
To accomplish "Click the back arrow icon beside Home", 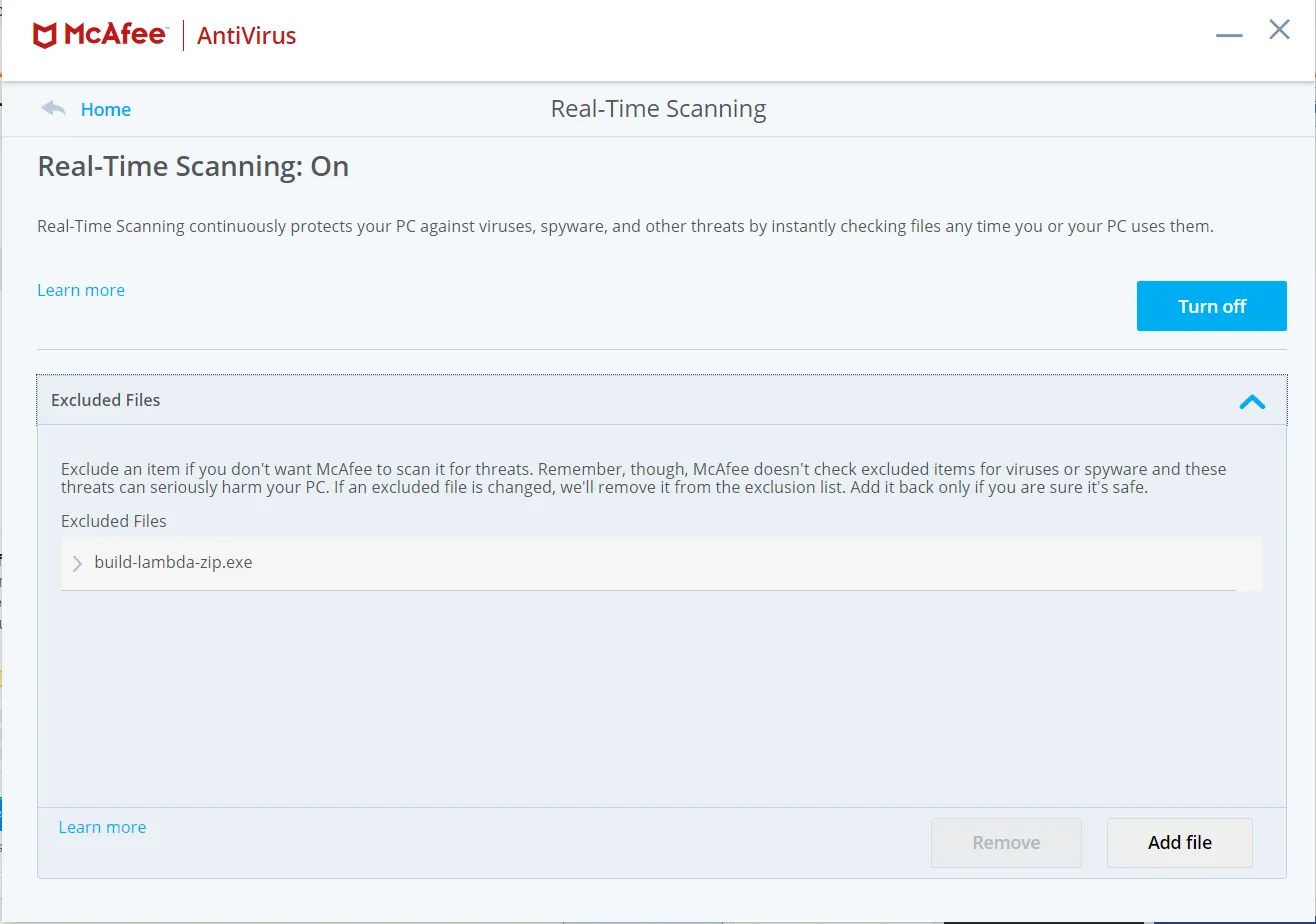I will [x=53, y=108].
